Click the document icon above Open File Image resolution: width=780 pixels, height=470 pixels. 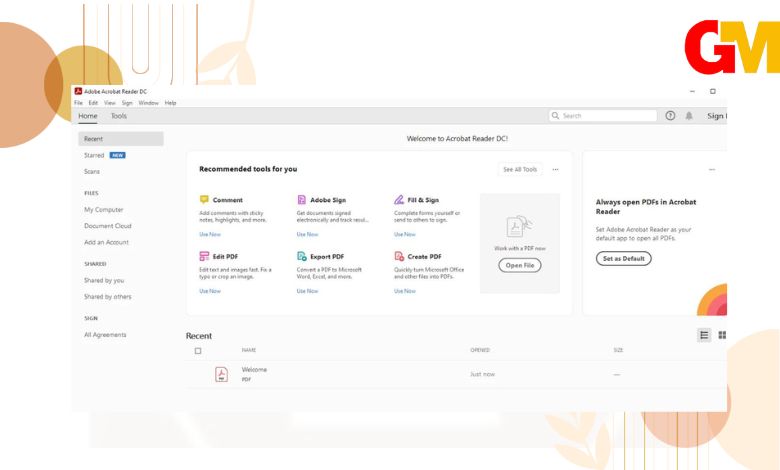519,227
